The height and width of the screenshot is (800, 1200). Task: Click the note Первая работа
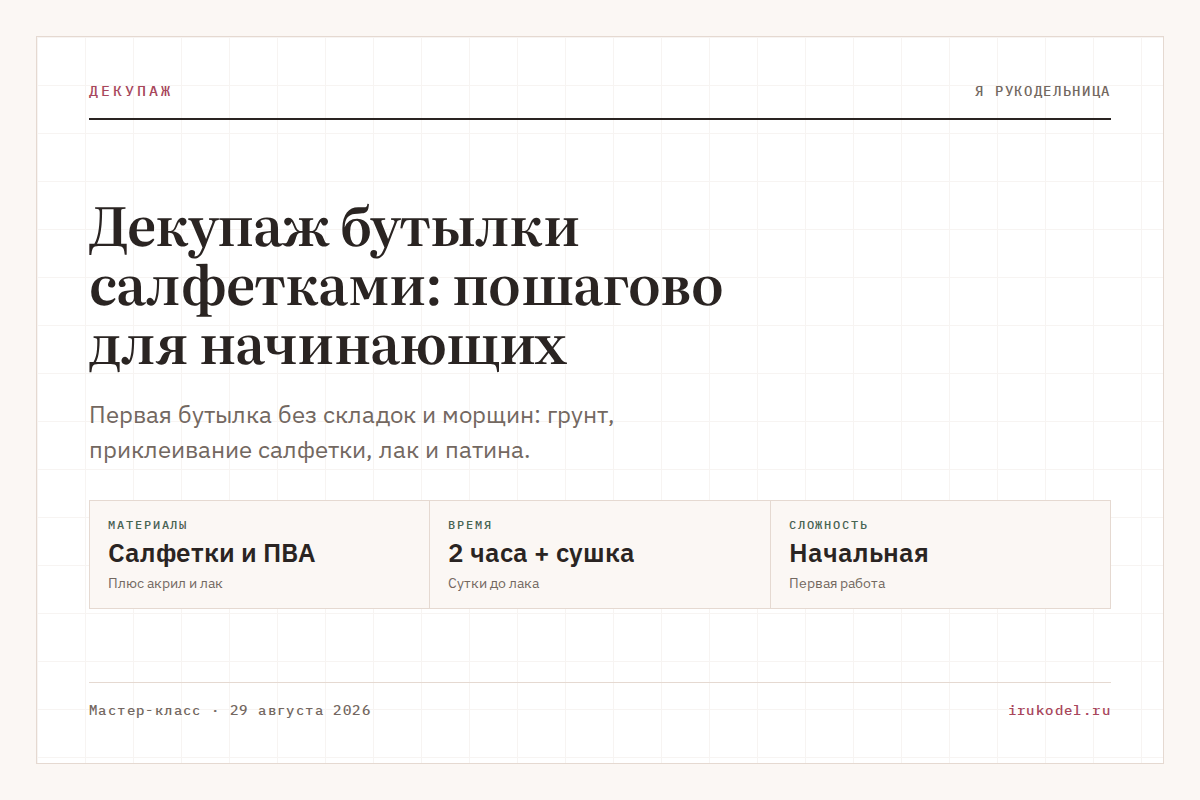(x=837, y=583)
